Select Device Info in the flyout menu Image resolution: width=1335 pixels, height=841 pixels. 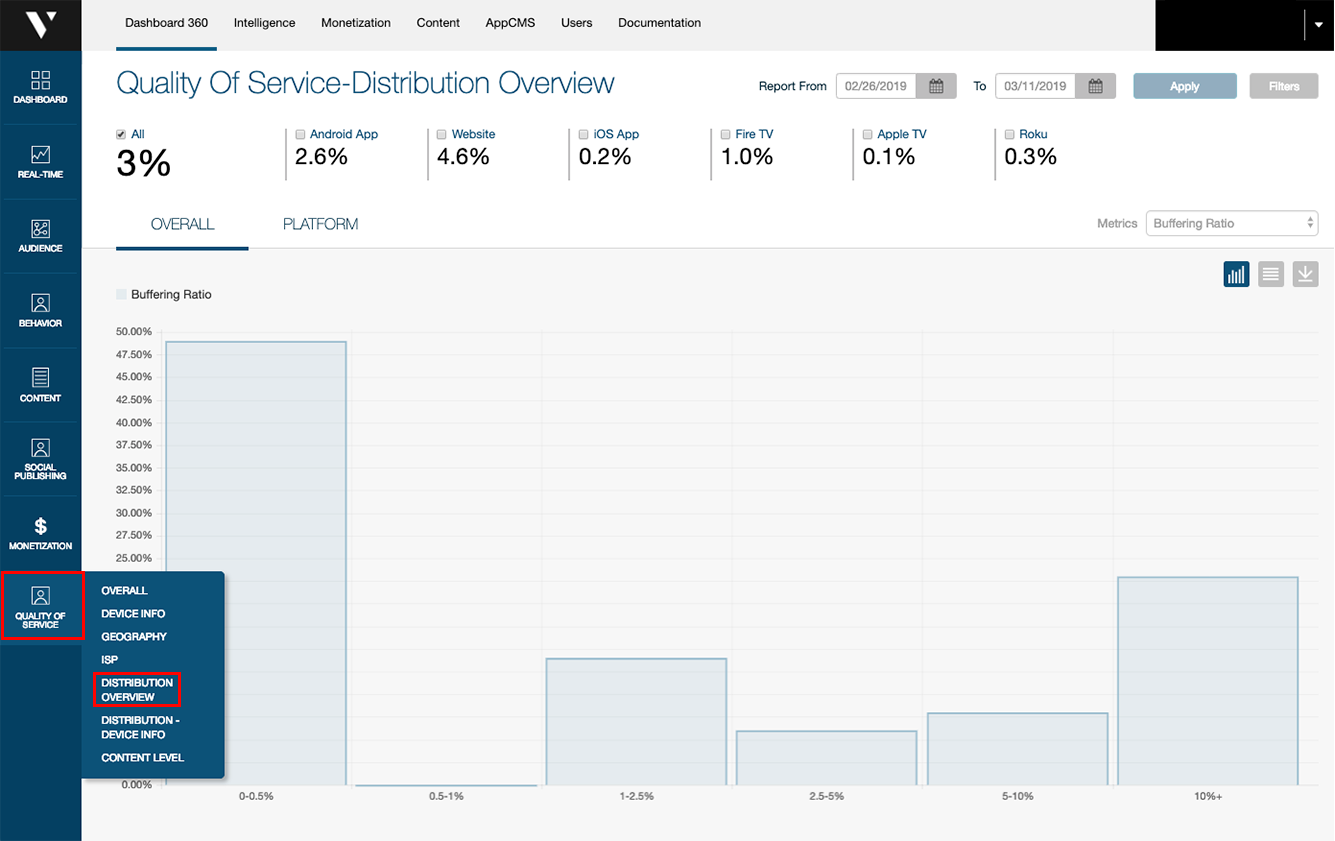coord(133,614)
